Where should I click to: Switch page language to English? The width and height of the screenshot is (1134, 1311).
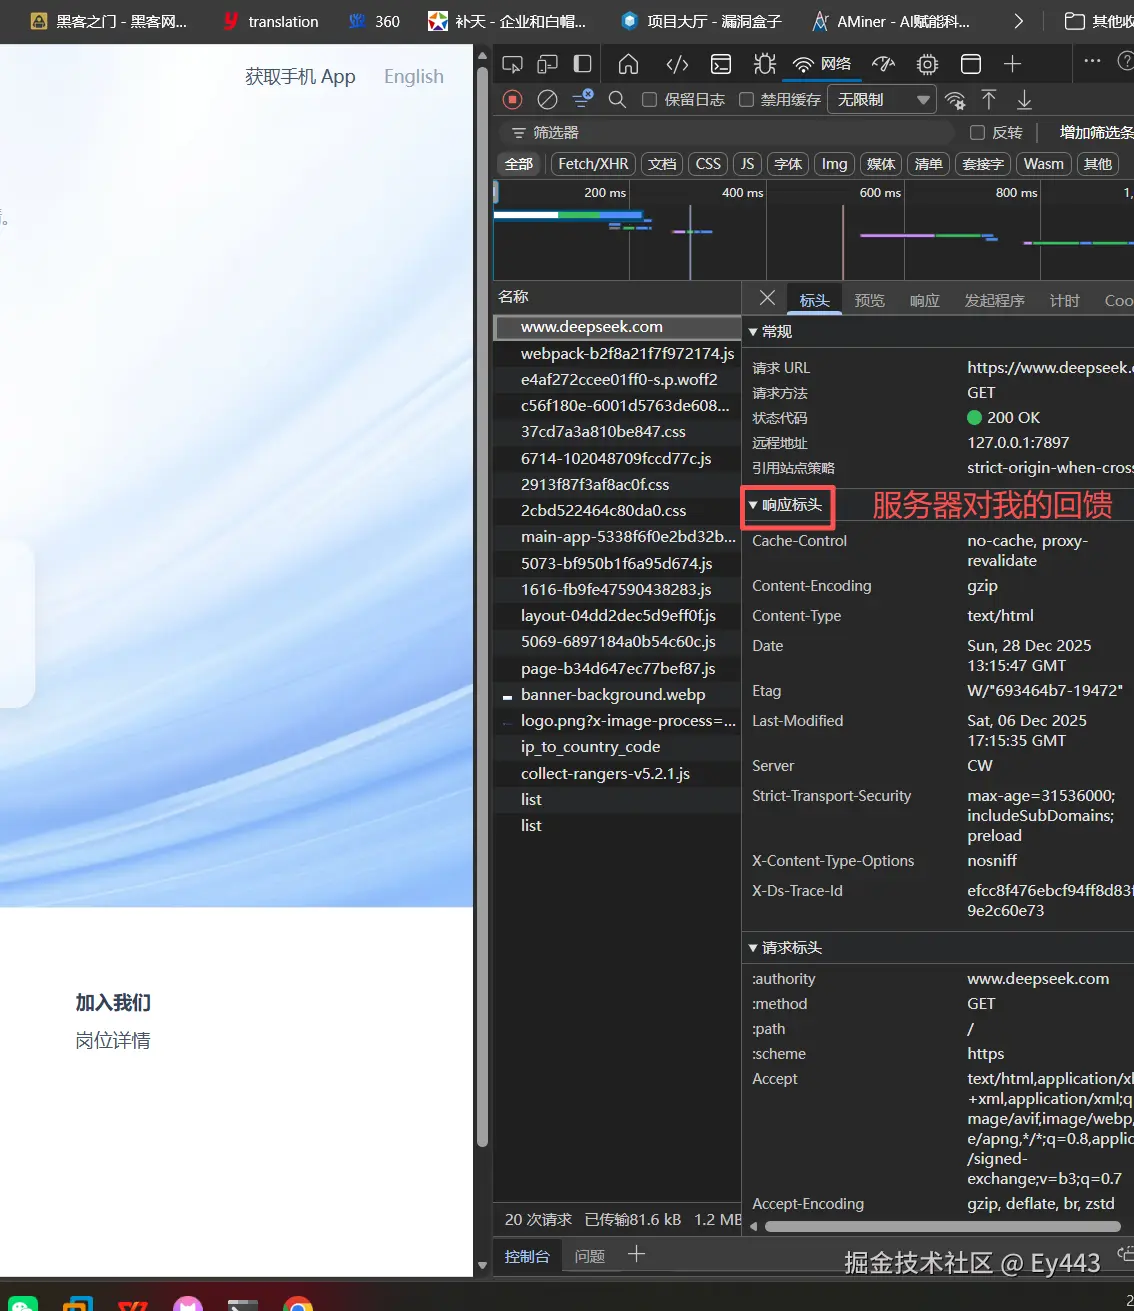point(413,76)
